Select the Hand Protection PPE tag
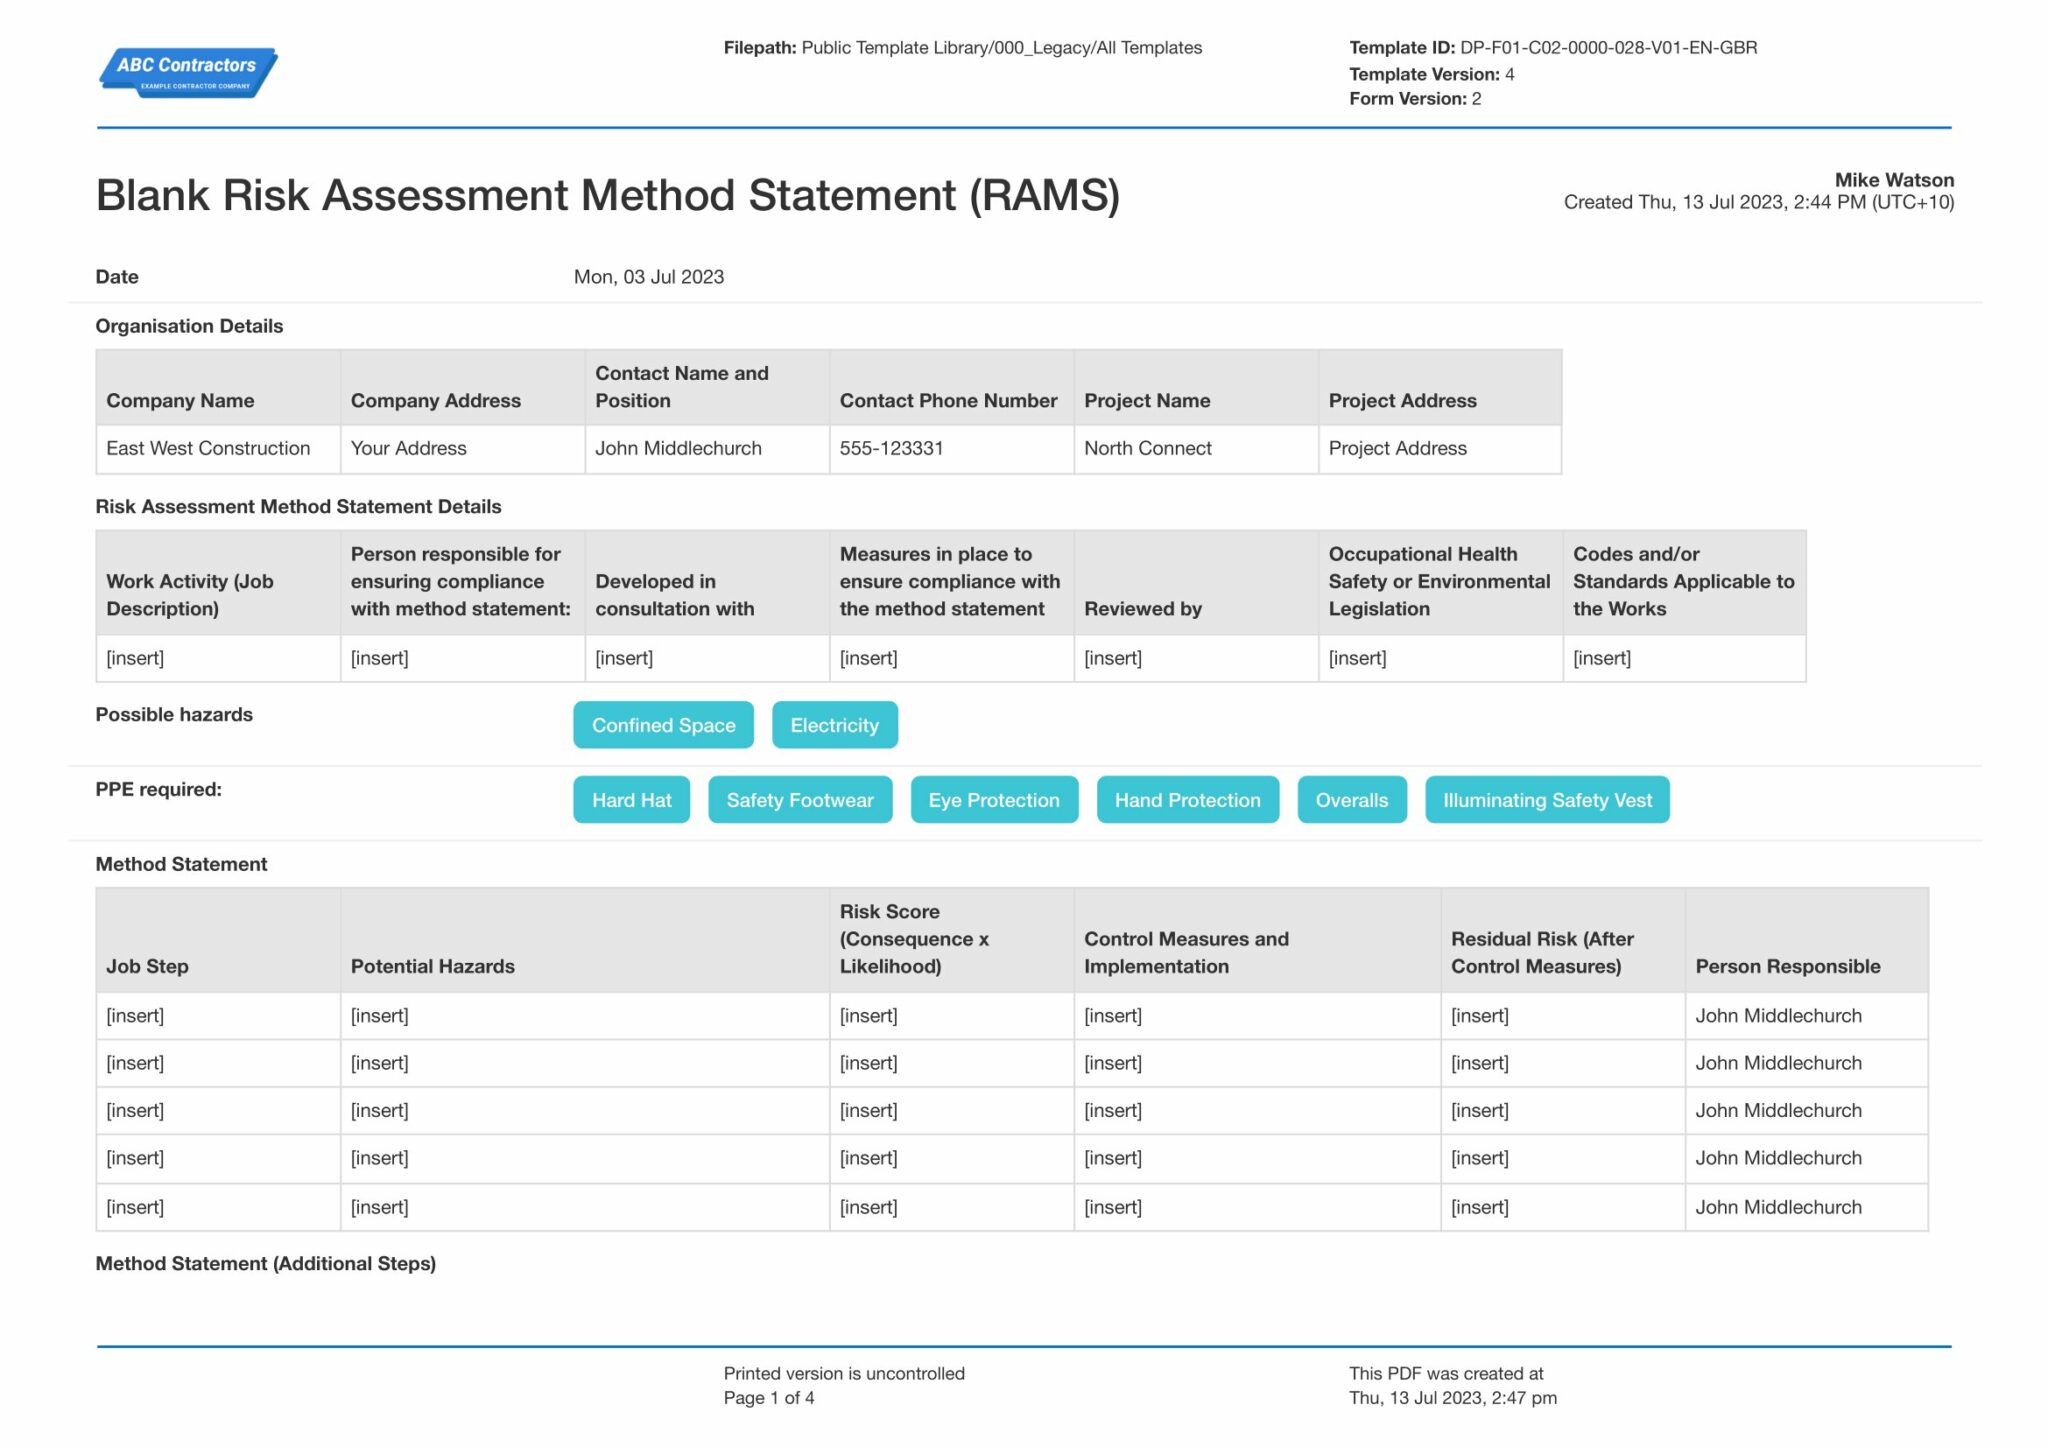2048x1447 pixels. (x=1187, y=799)
